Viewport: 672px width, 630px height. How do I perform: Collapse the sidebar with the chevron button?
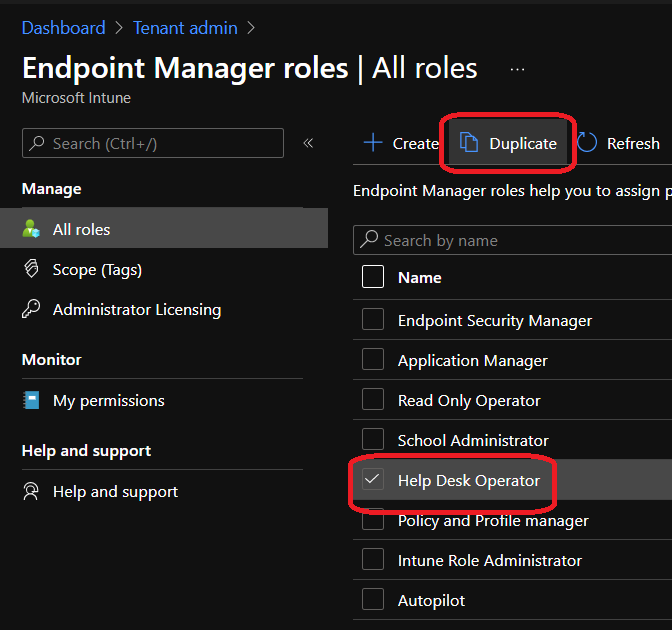[x=308, y=143]
